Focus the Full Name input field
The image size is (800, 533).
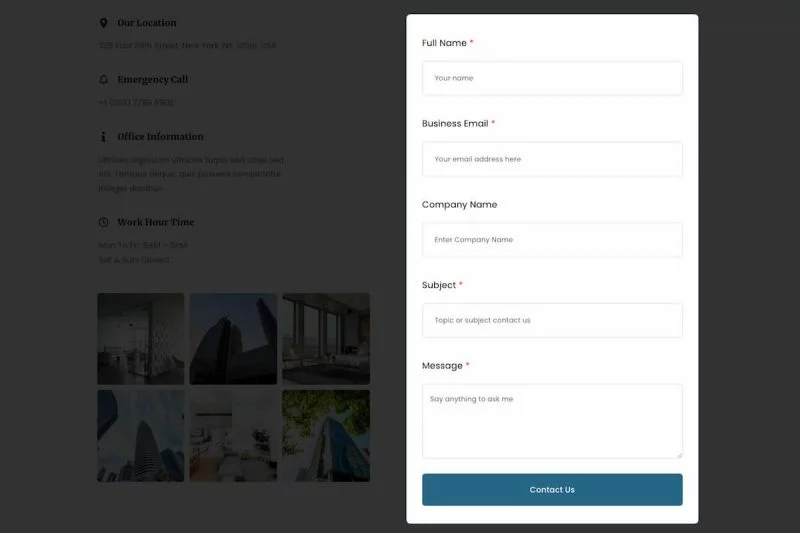coord(552,78)
